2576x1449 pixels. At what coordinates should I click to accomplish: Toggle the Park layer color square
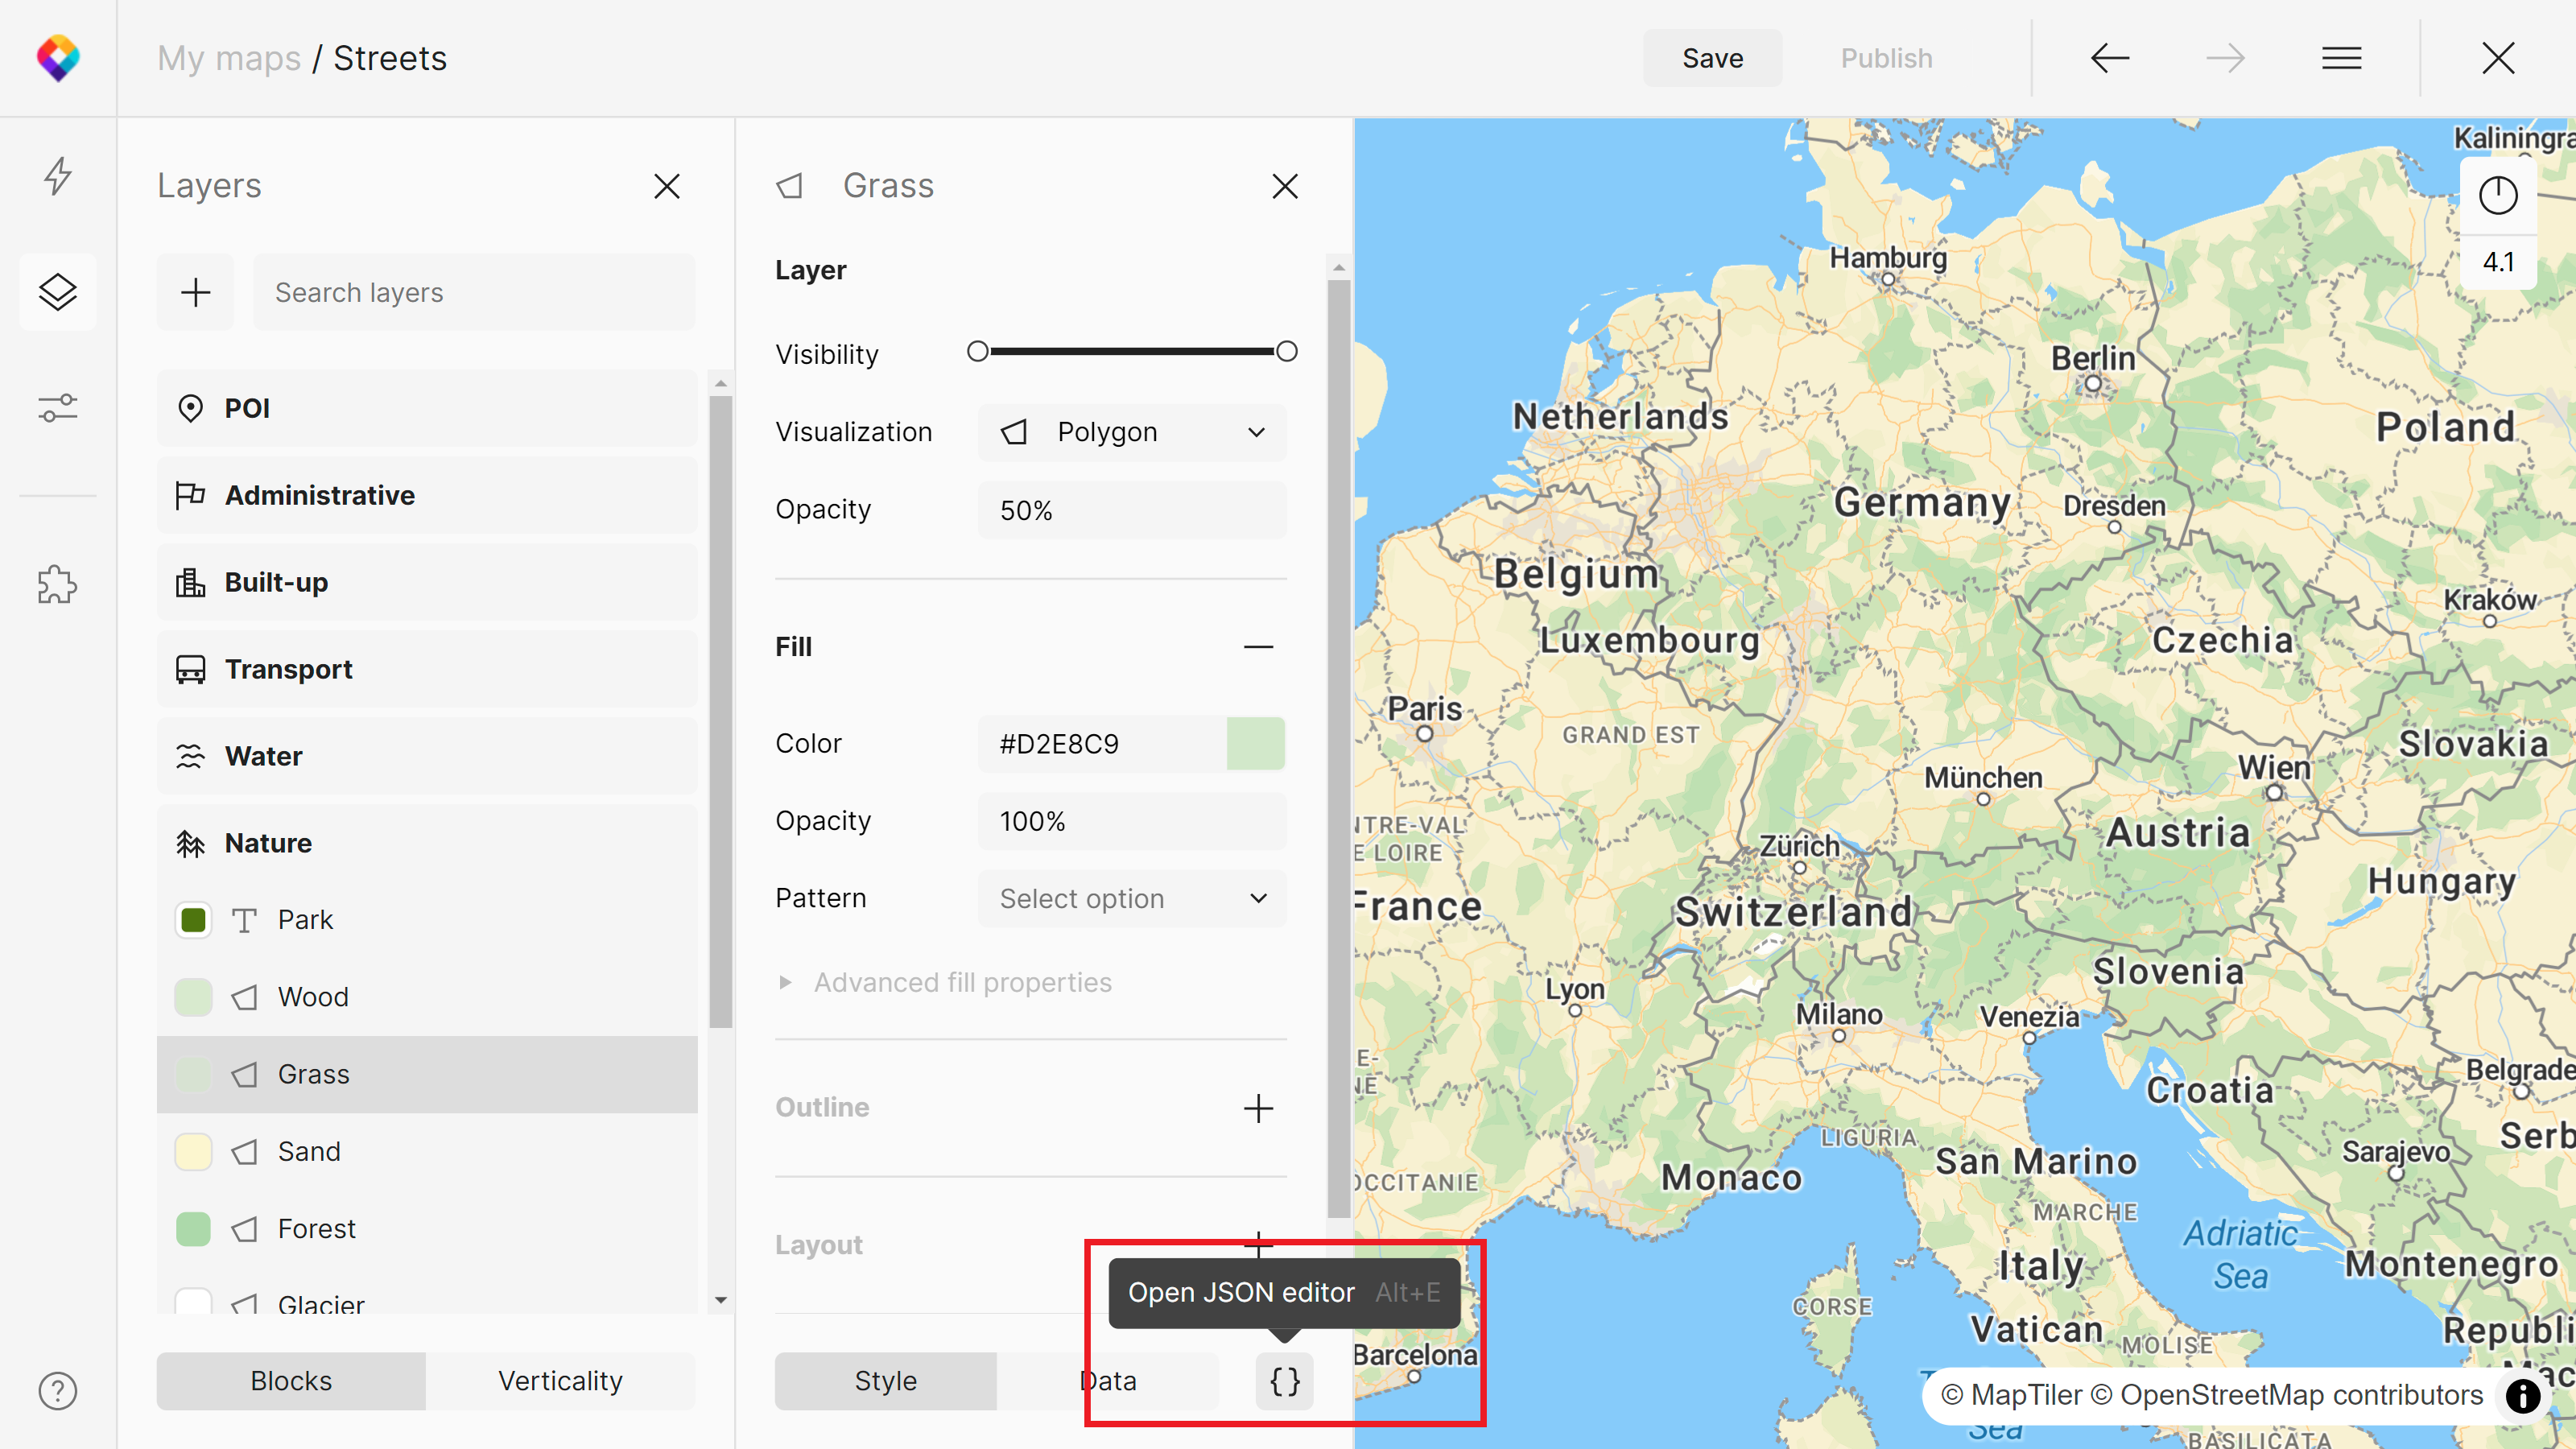(x=193, y=920)
